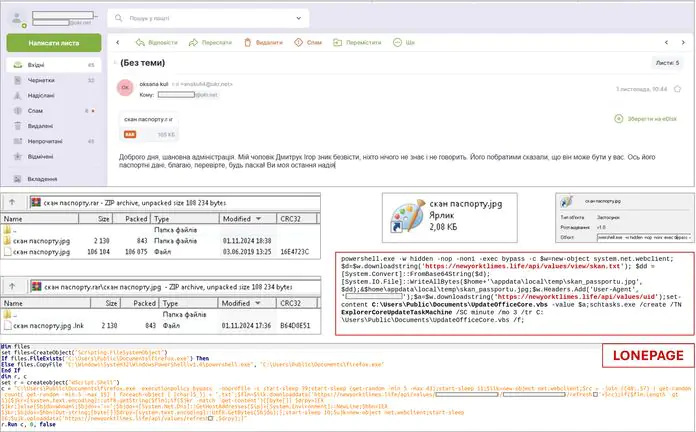The width and height of the screenshot is (696, 432).
Task: Click the small shortcut icon in the properties panel
Action: pos(566,202)
